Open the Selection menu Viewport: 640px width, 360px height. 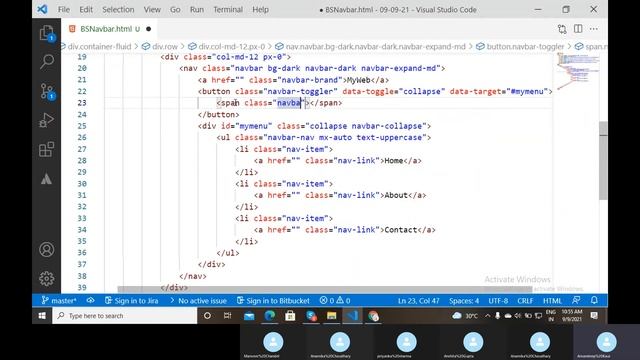coord(118,9)
